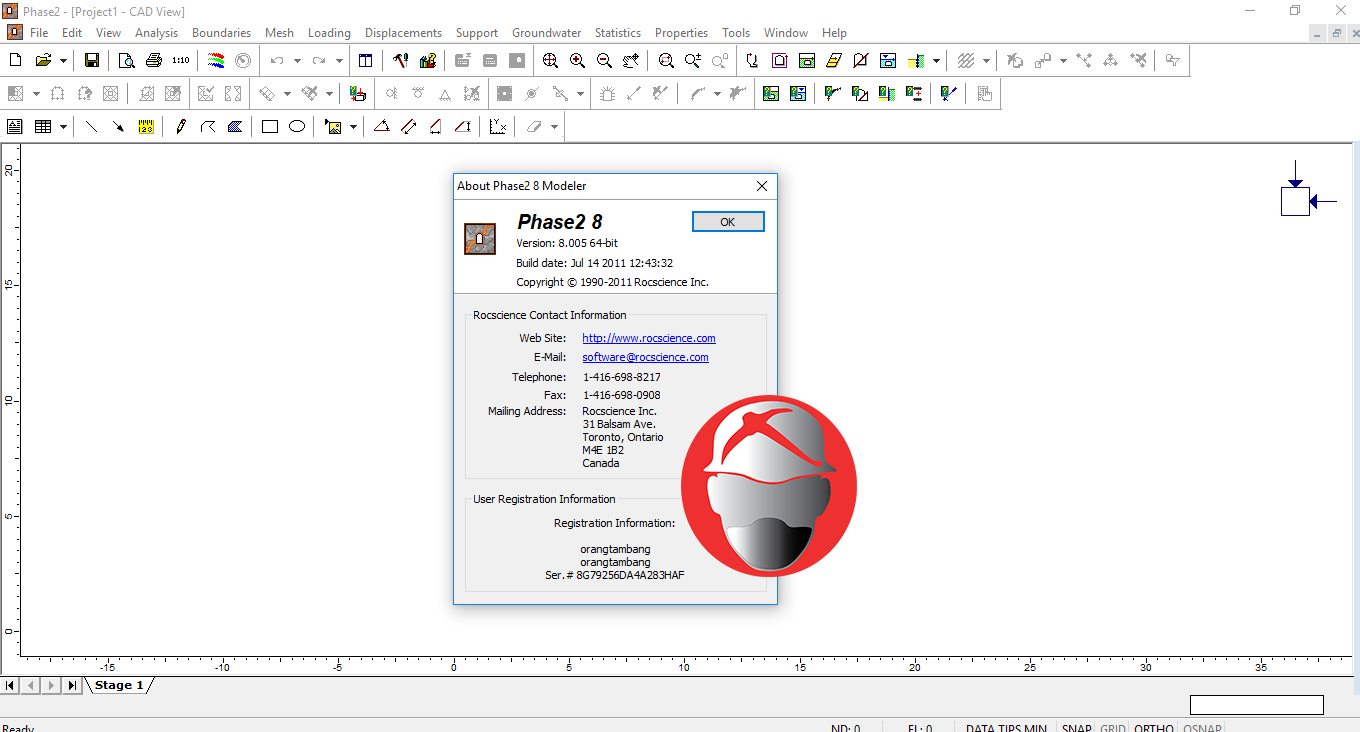Close the About Phase2 8 Modeler dialog
This screenshot has height=732, width=1360.
pyautogui.click(x=762, y=186)
